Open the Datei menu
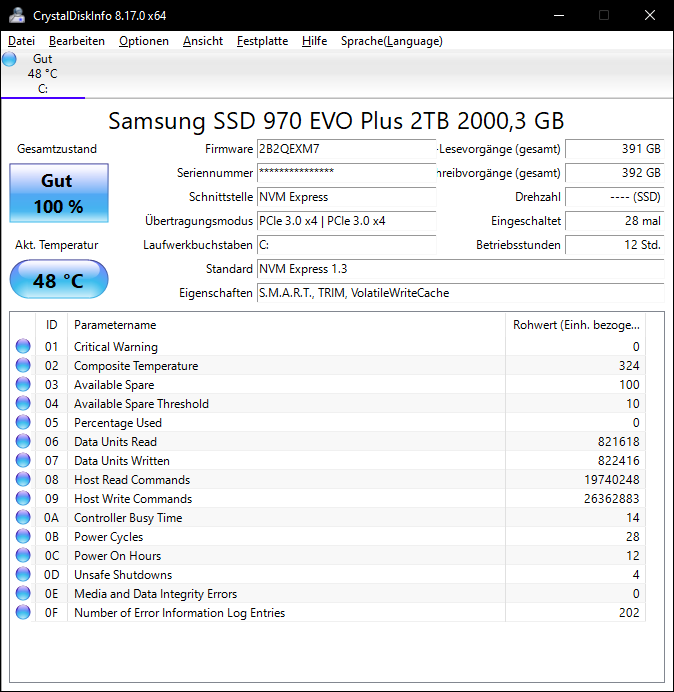Viewport: 674px width, 692px height. 21,41
